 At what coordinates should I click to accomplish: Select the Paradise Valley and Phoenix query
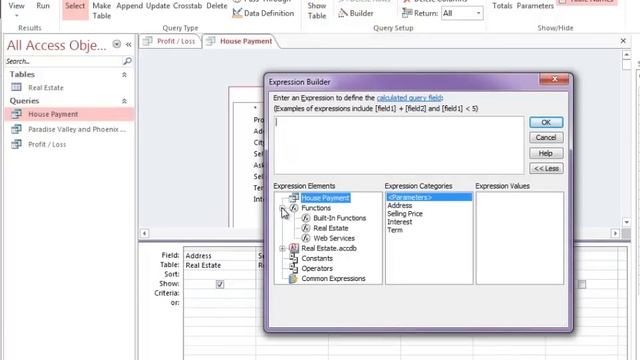[77, 129]
